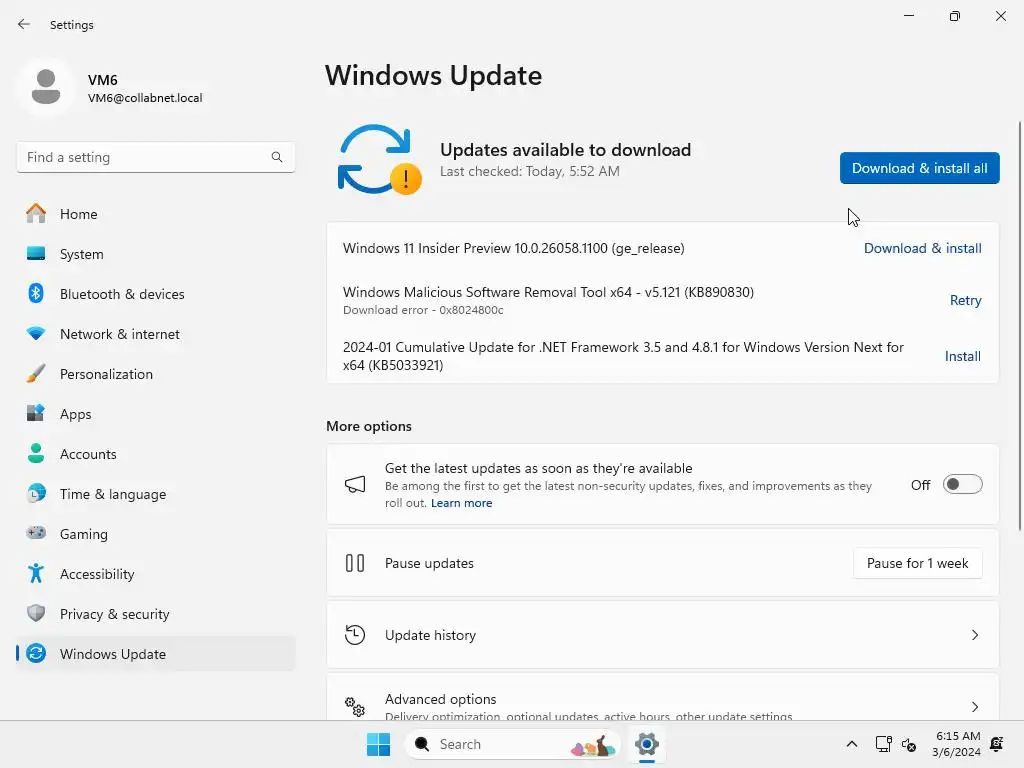Click Download & install all button

(920, 168)
